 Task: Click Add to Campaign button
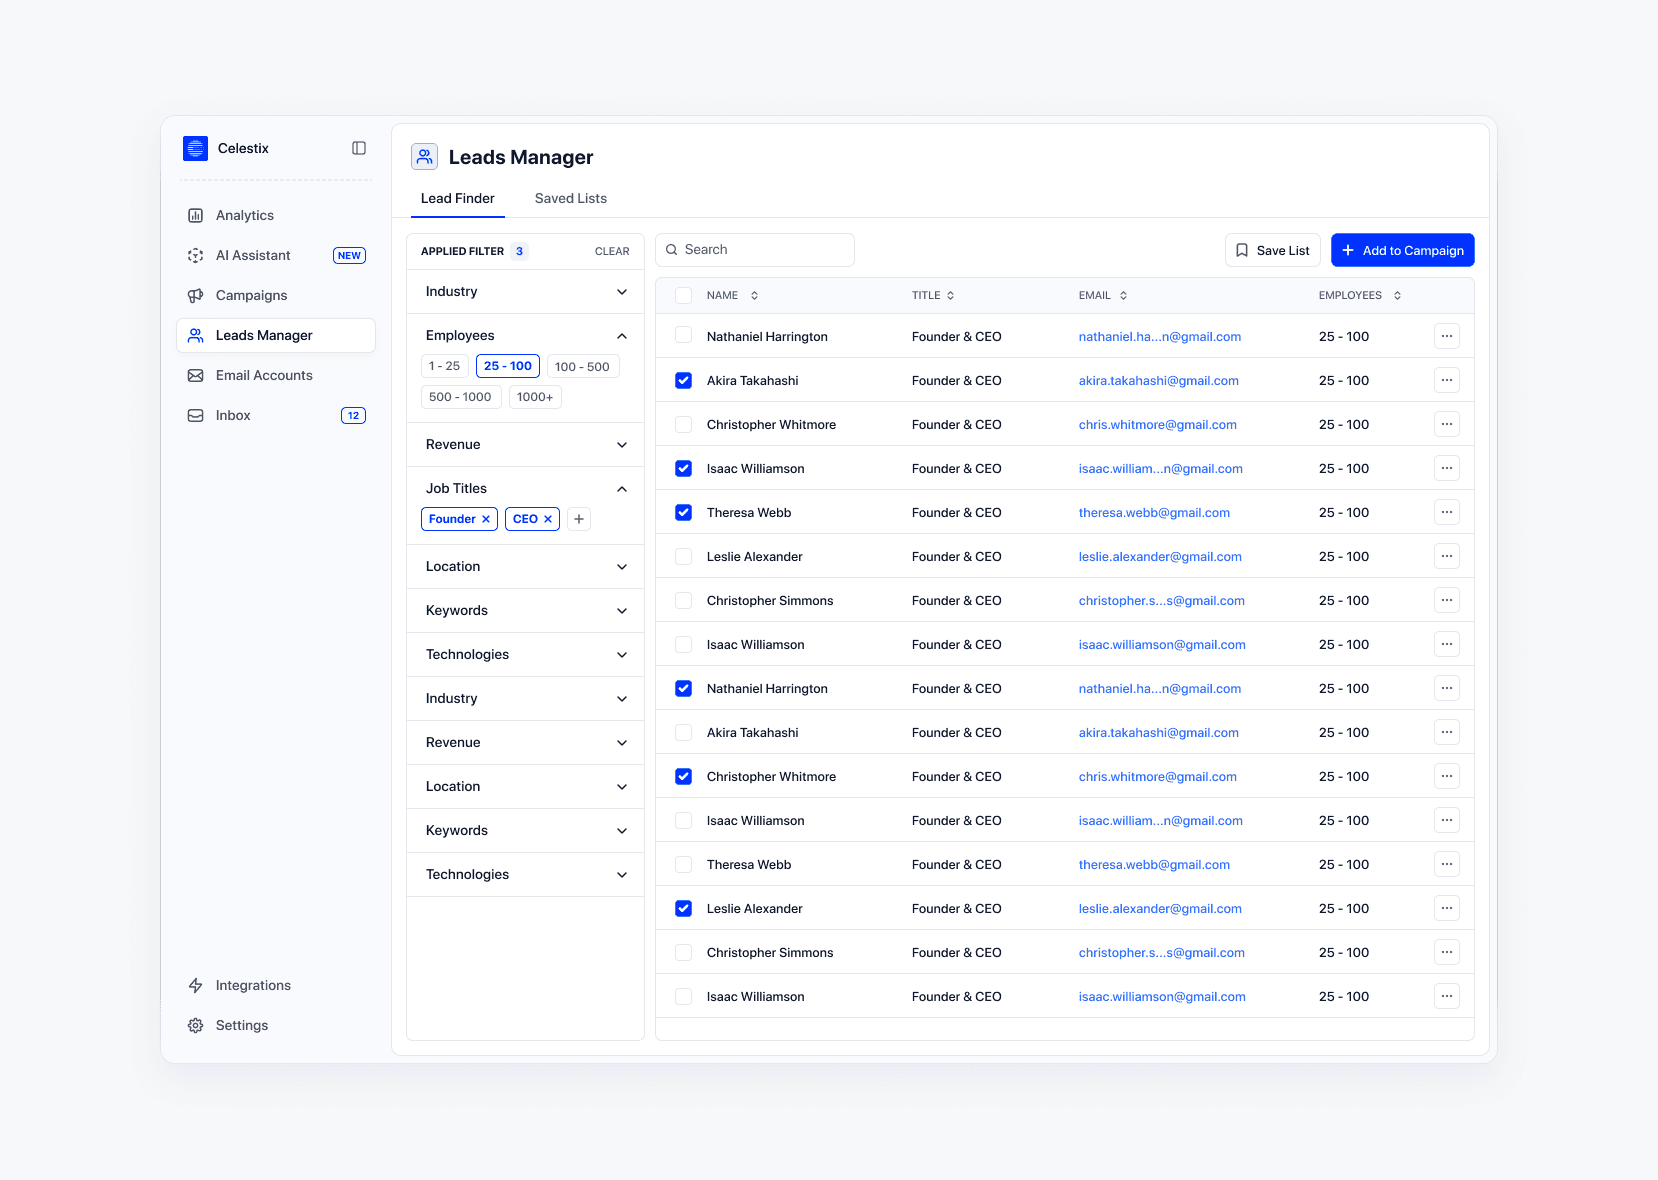pos(1403,250)
